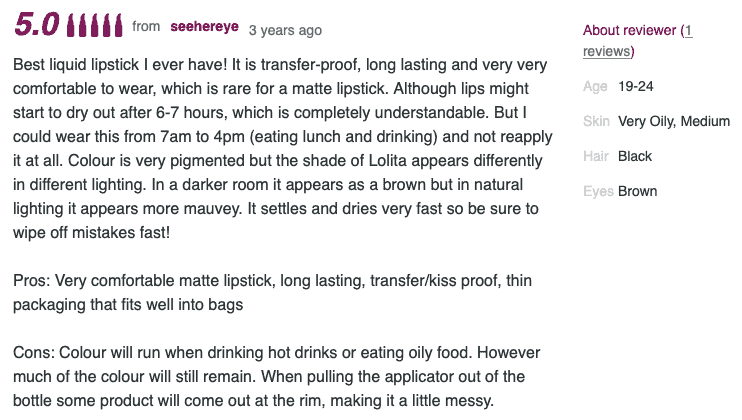Select the eyes value "Brown"
This screenshot has width=742, height=420.
point(638,192)
